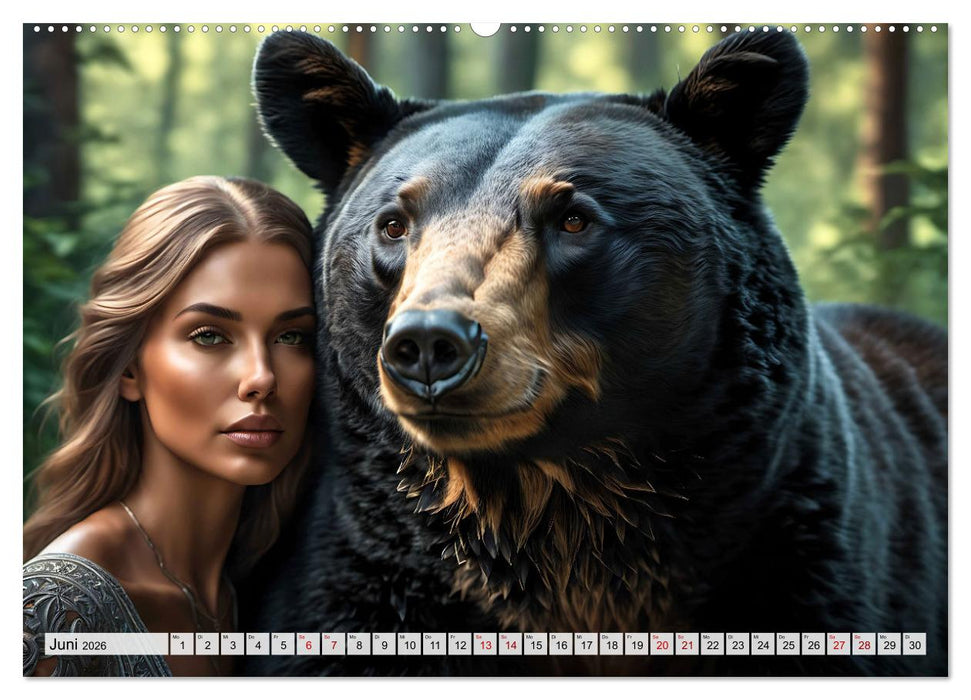971x700 pixels.
Task: Select the red date 27
Action: tap(839, 644)
